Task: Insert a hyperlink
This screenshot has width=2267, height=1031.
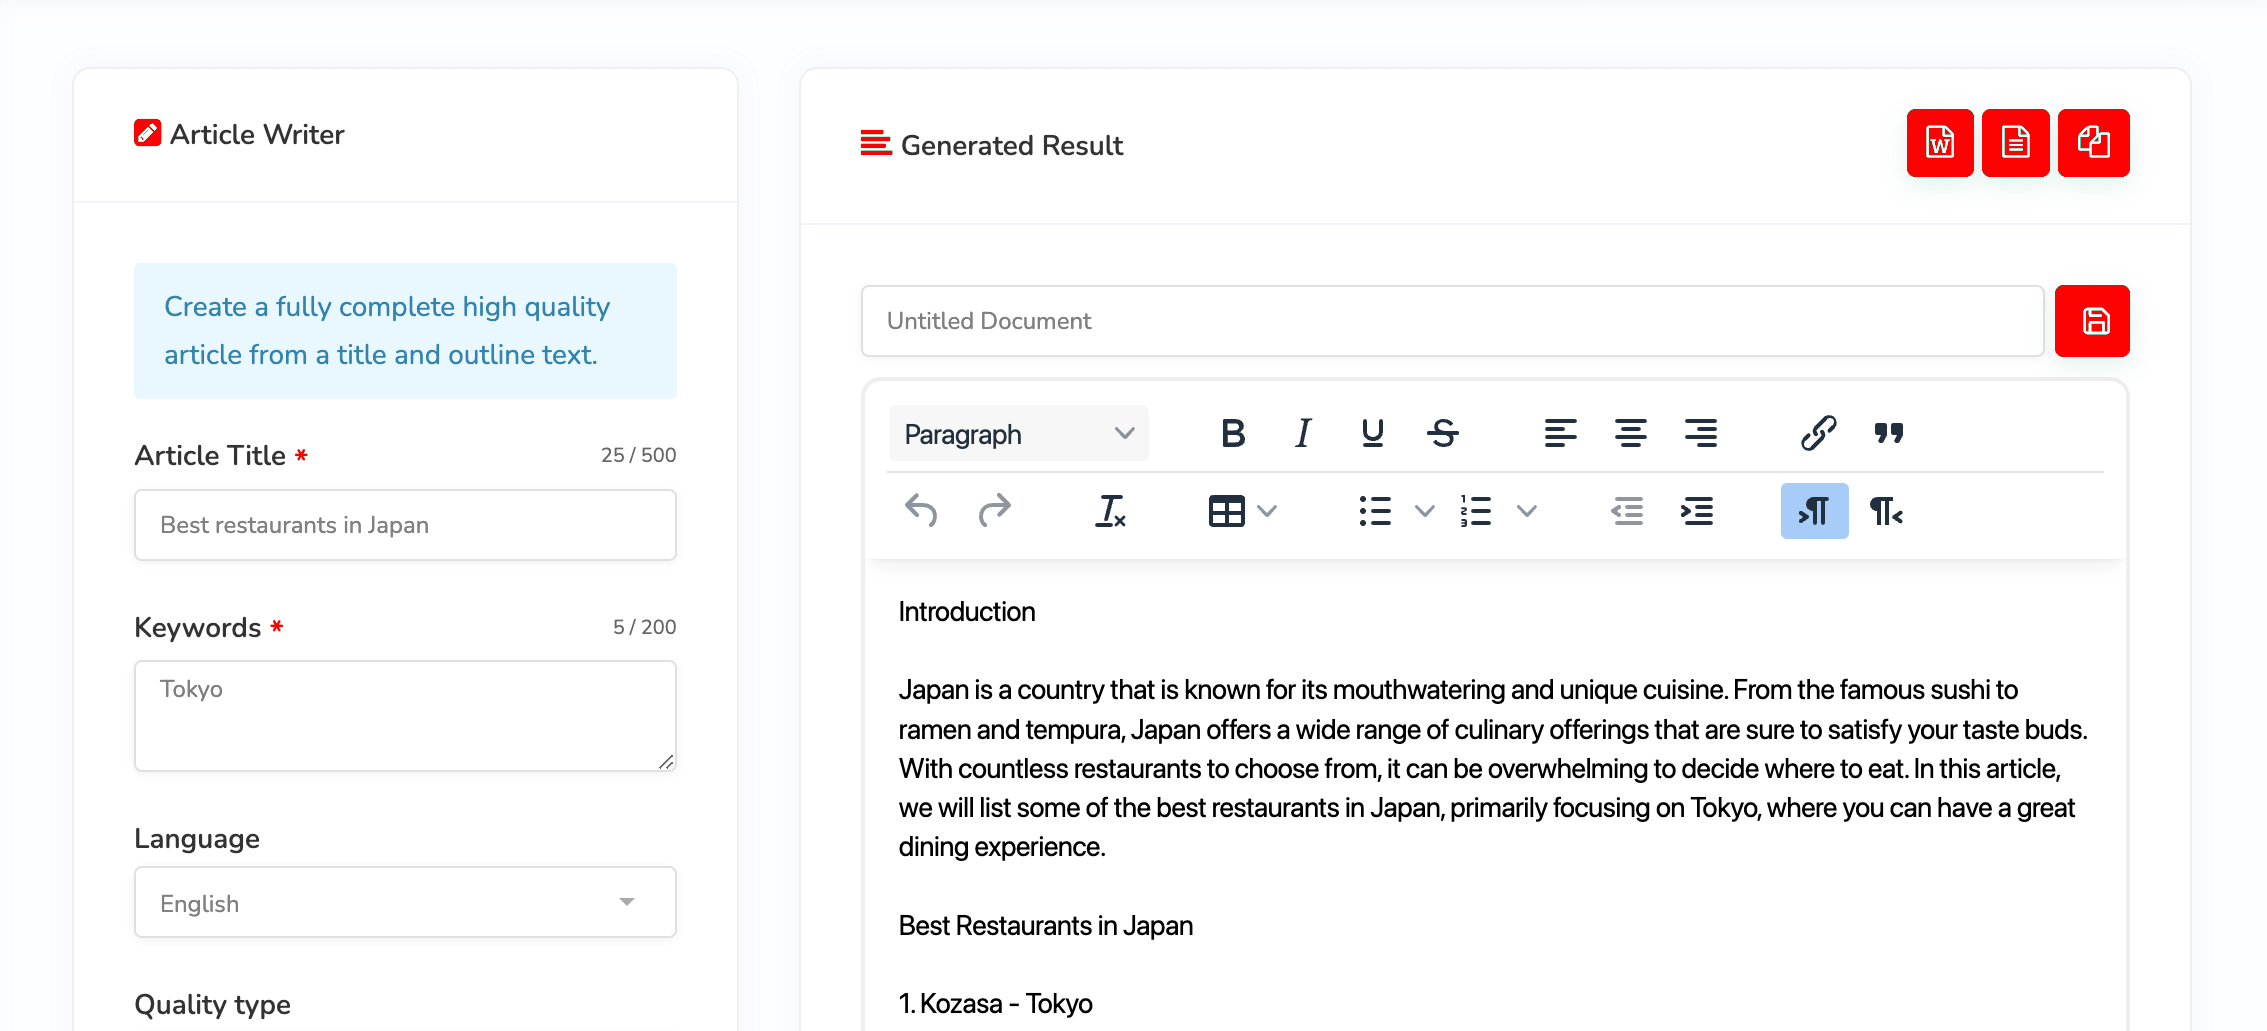Action: tap(1818, 433)
